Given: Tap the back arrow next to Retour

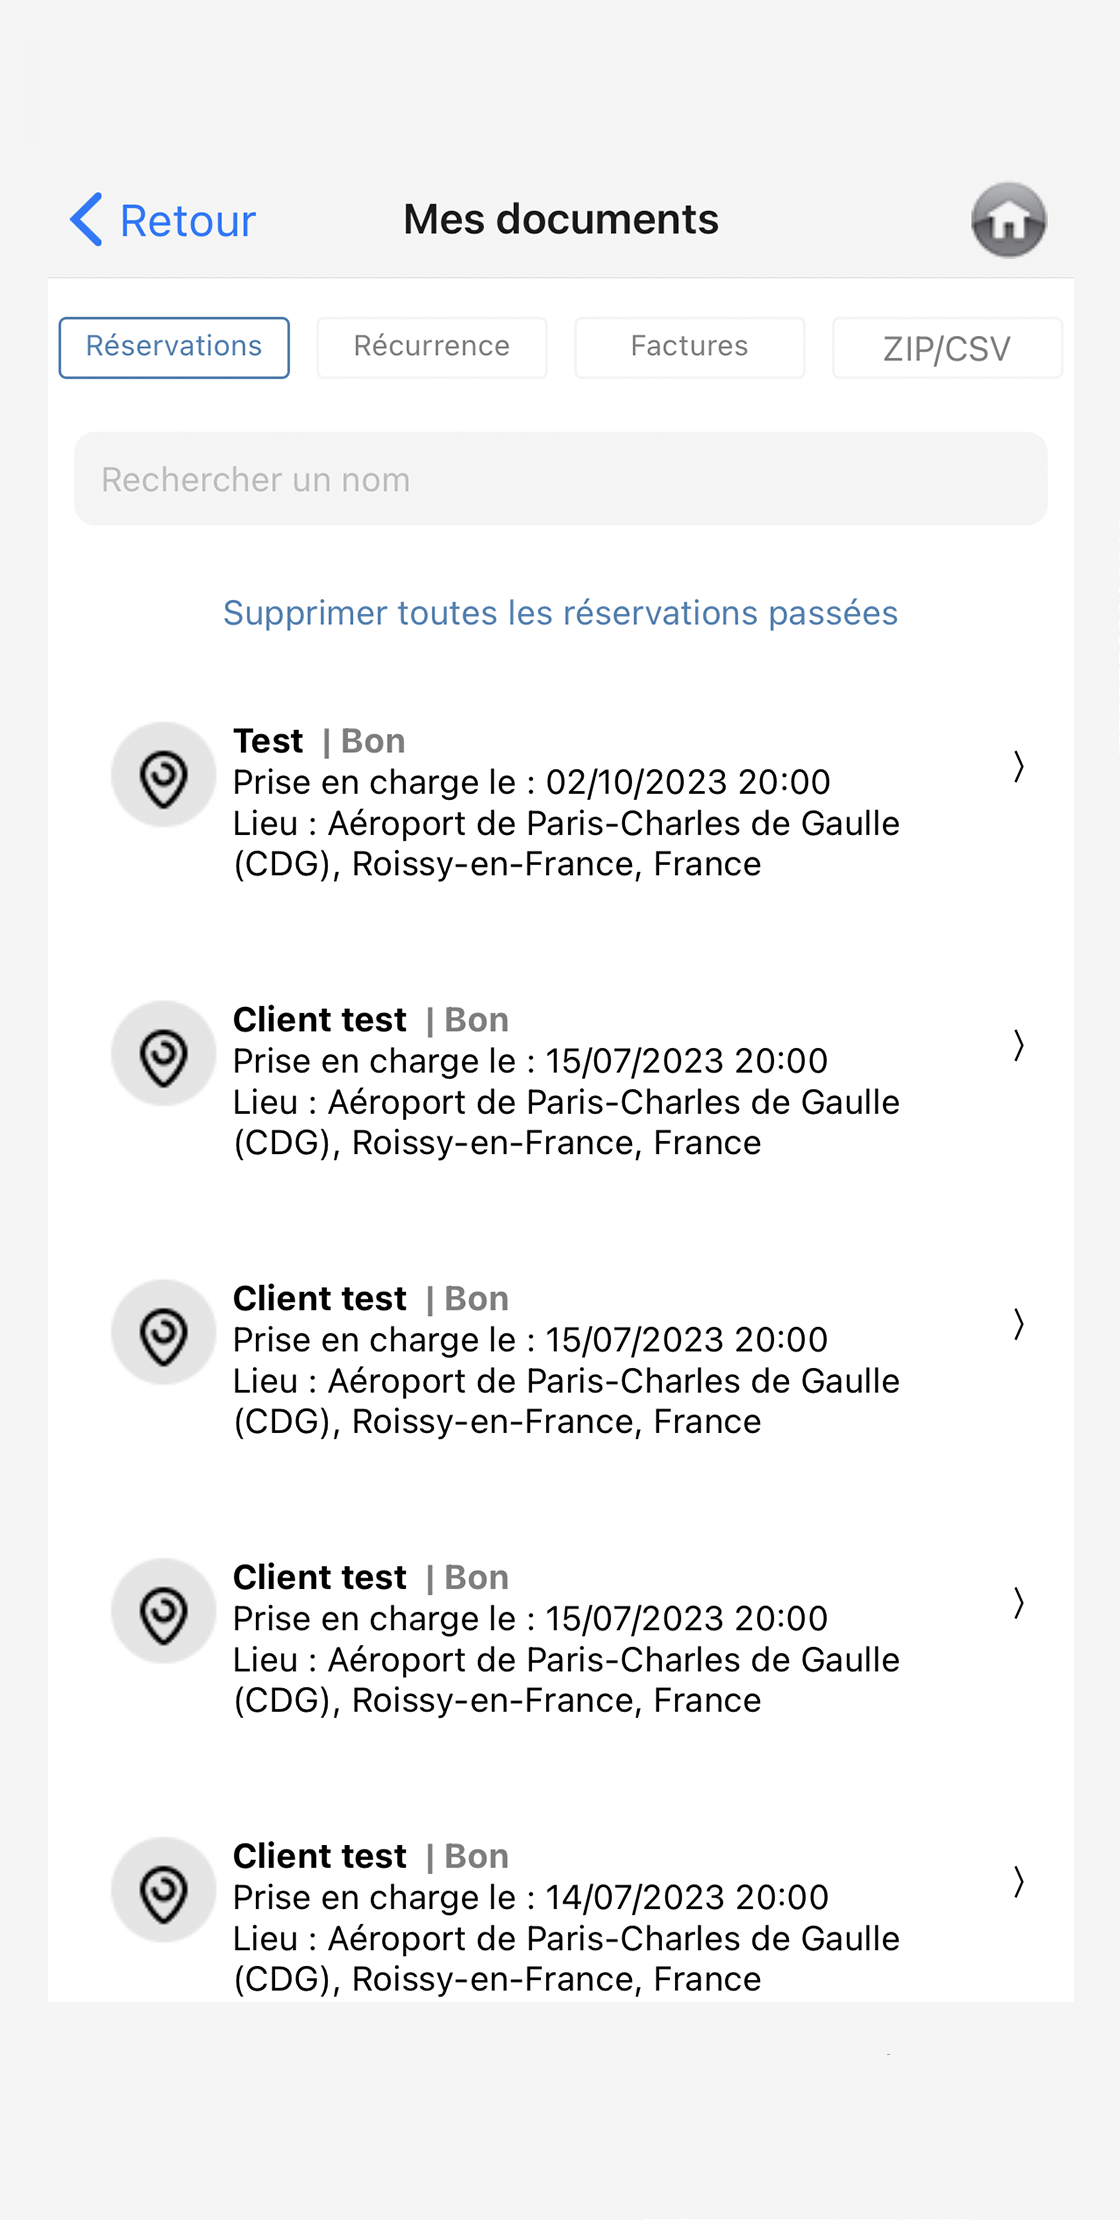Looking at the screenshot, I should [87, 219].
